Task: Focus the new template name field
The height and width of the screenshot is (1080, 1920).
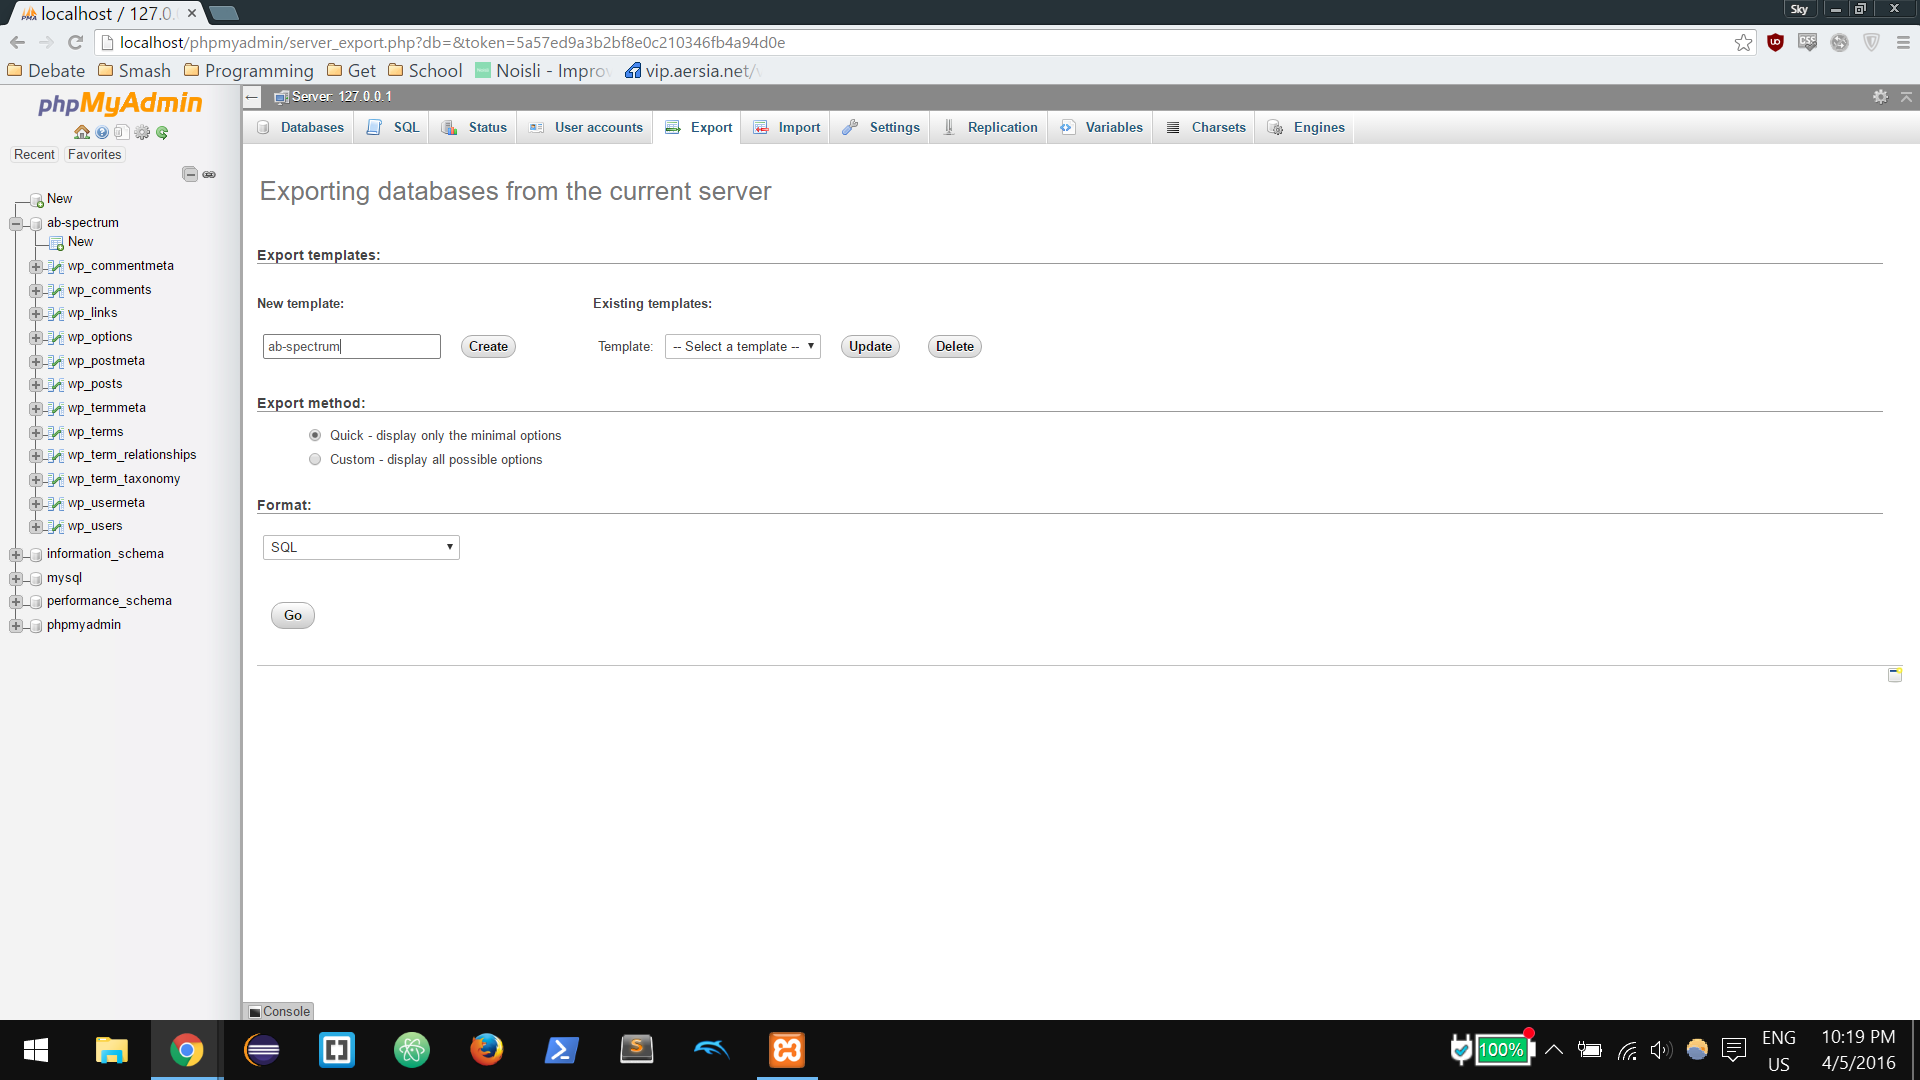Action: (x=352, y=346)
